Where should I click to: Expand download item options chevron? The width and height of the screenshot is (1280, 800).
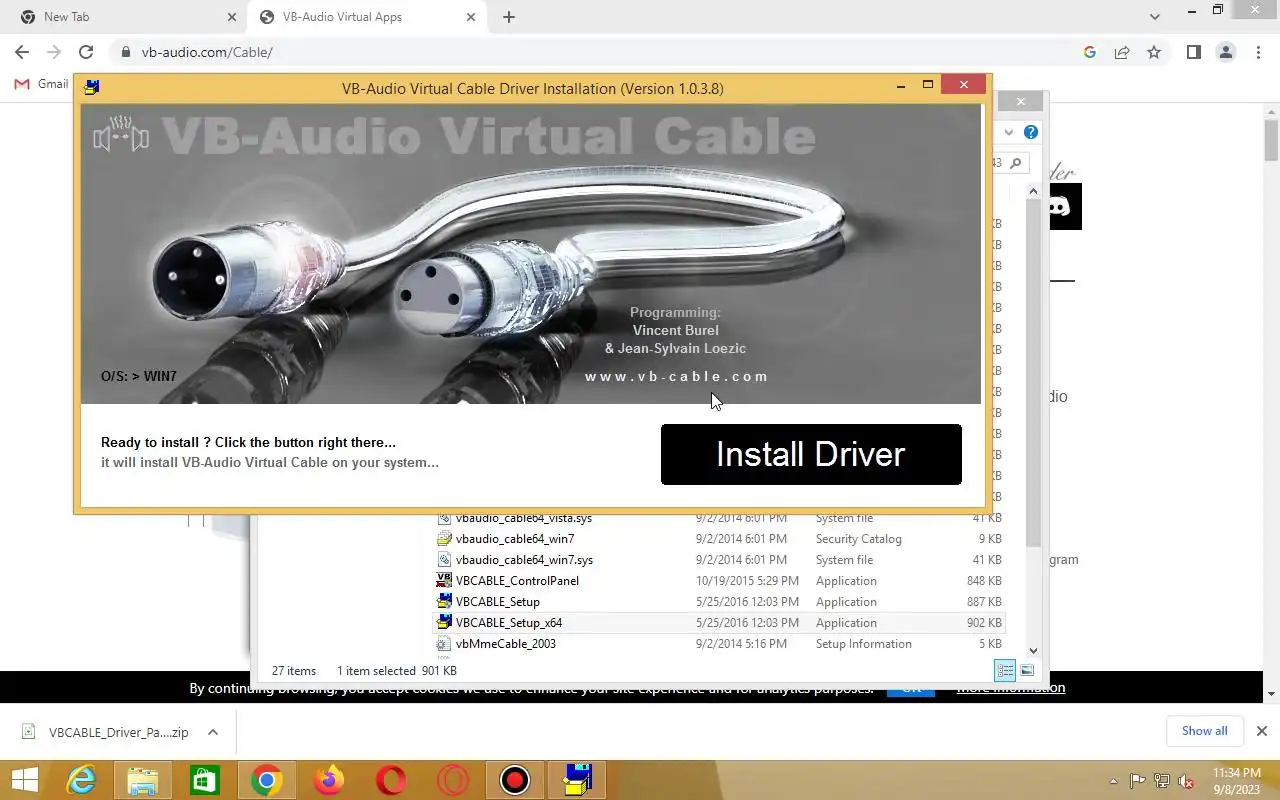[213, 732]
